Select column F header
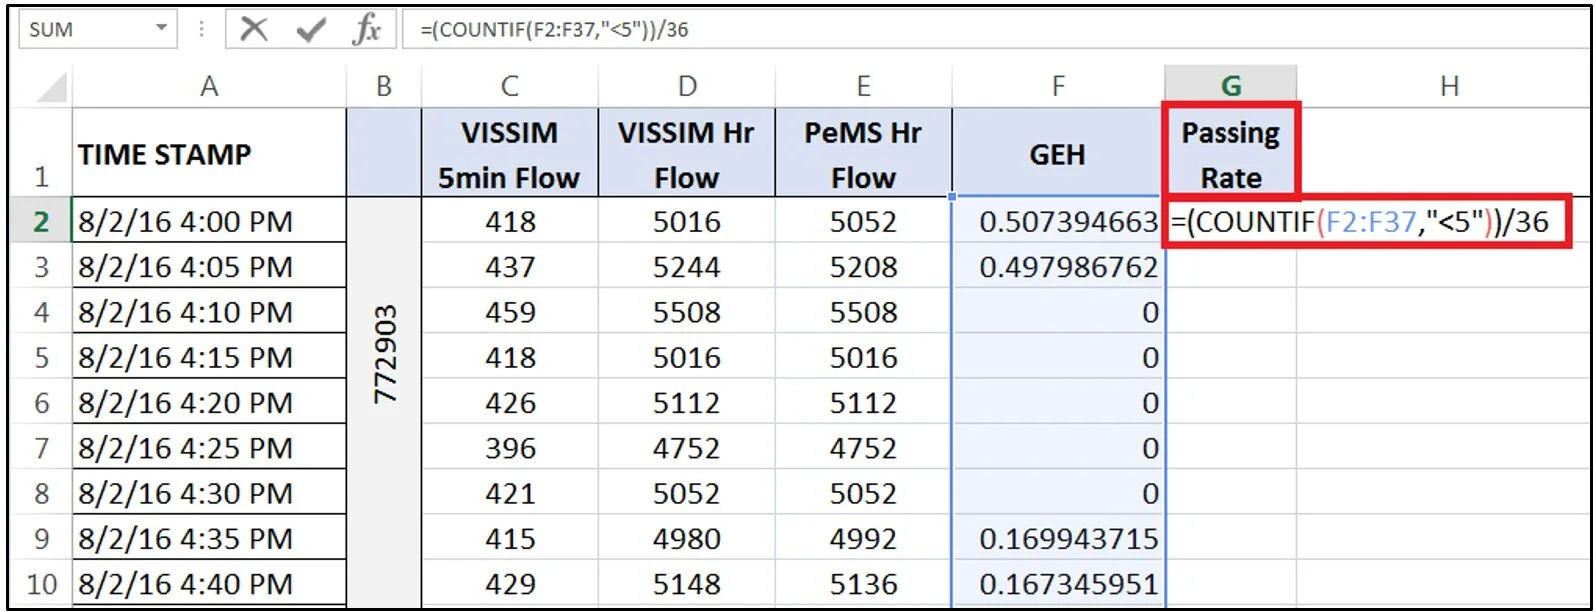 click(x=1058, y=87)
